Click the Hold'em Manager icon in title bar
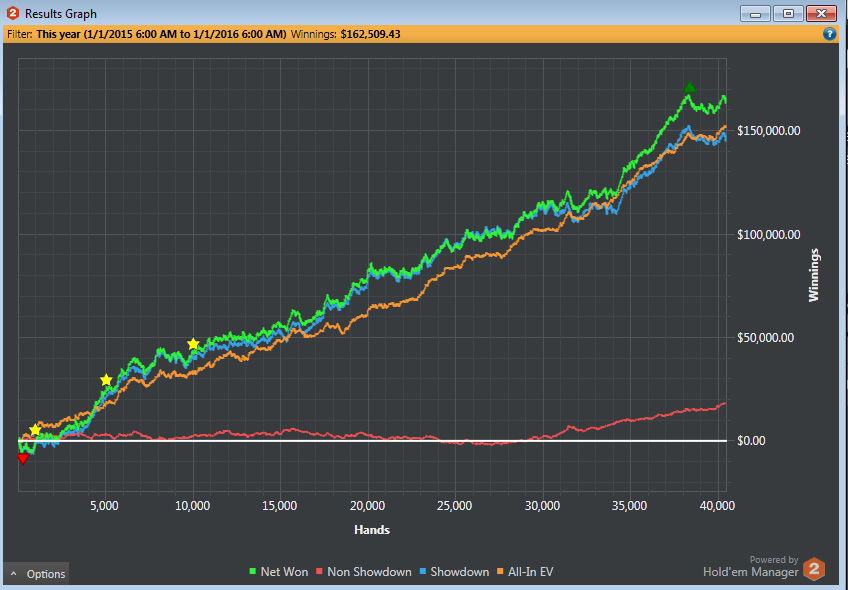This screenshot has width=848, height=590. (13, 14)
